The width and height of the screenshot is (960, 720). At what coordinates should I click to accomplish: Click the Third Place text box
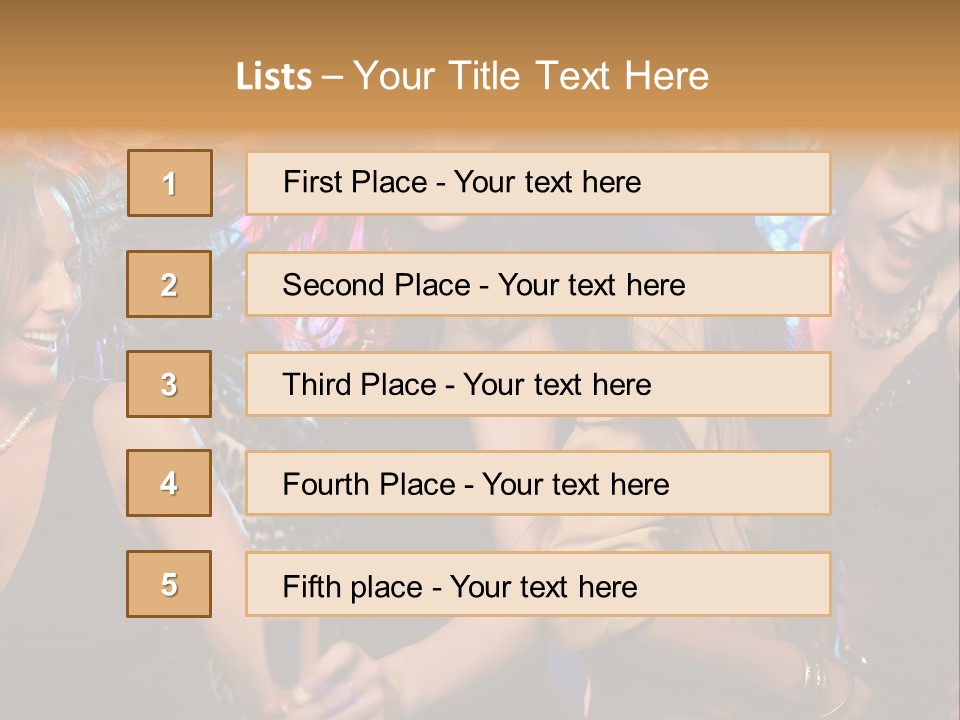tap(538, 384)
